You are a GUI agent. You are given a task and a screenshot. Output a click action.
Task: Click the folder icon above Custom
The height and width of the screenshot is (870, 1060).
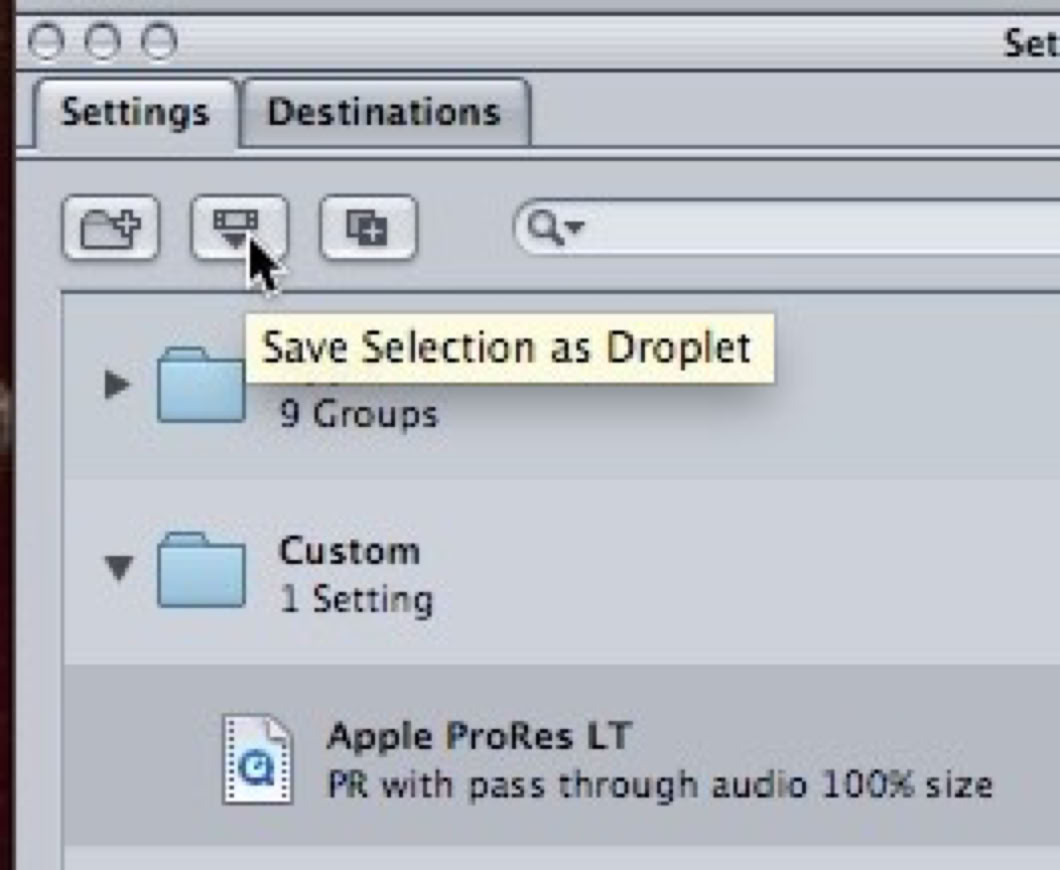click(x=200, y=385)
